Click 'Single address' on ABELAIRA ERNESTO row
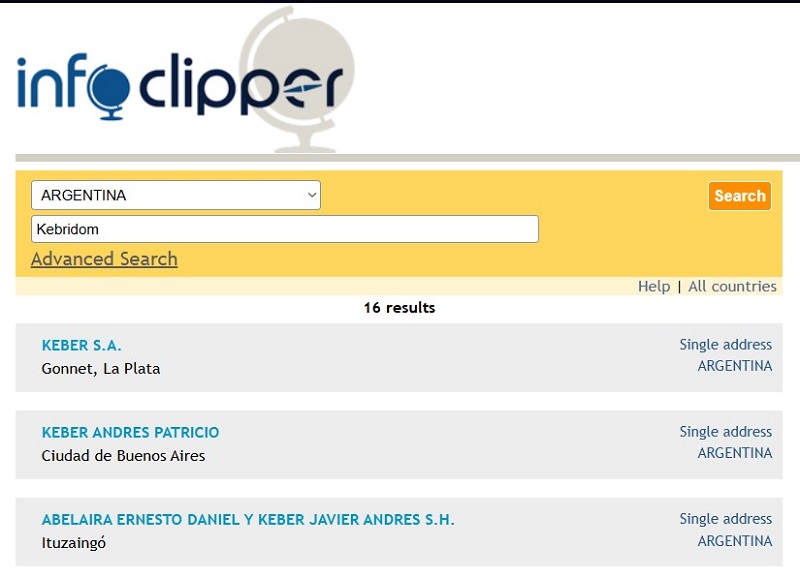 point(726,519)
